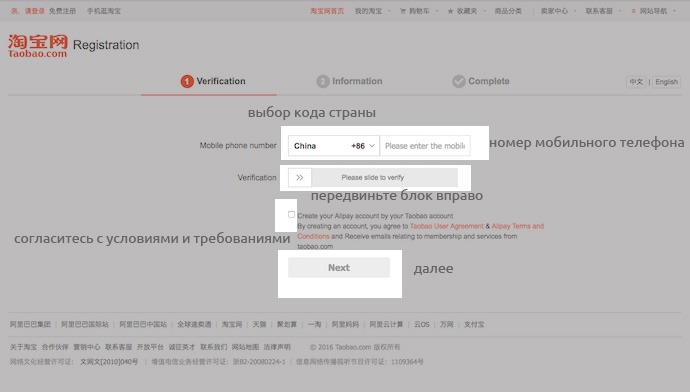Click the shopping cart icon 购物车
The height and width of the screenshot is (392, 690).
403,11
